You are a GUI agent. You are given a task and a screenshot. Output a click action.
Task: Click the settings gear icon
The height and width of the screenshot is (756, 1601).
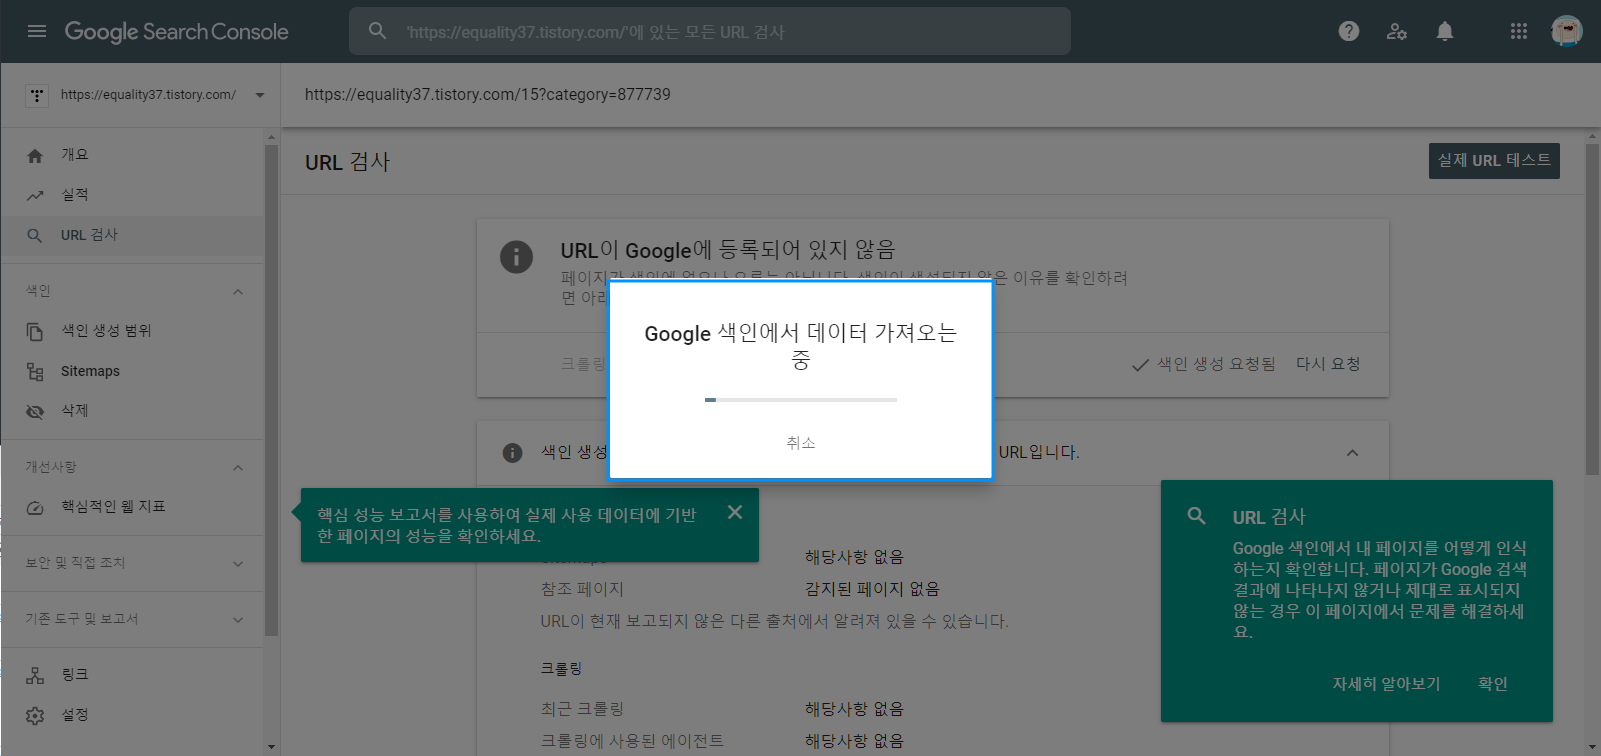pos(35,716)
